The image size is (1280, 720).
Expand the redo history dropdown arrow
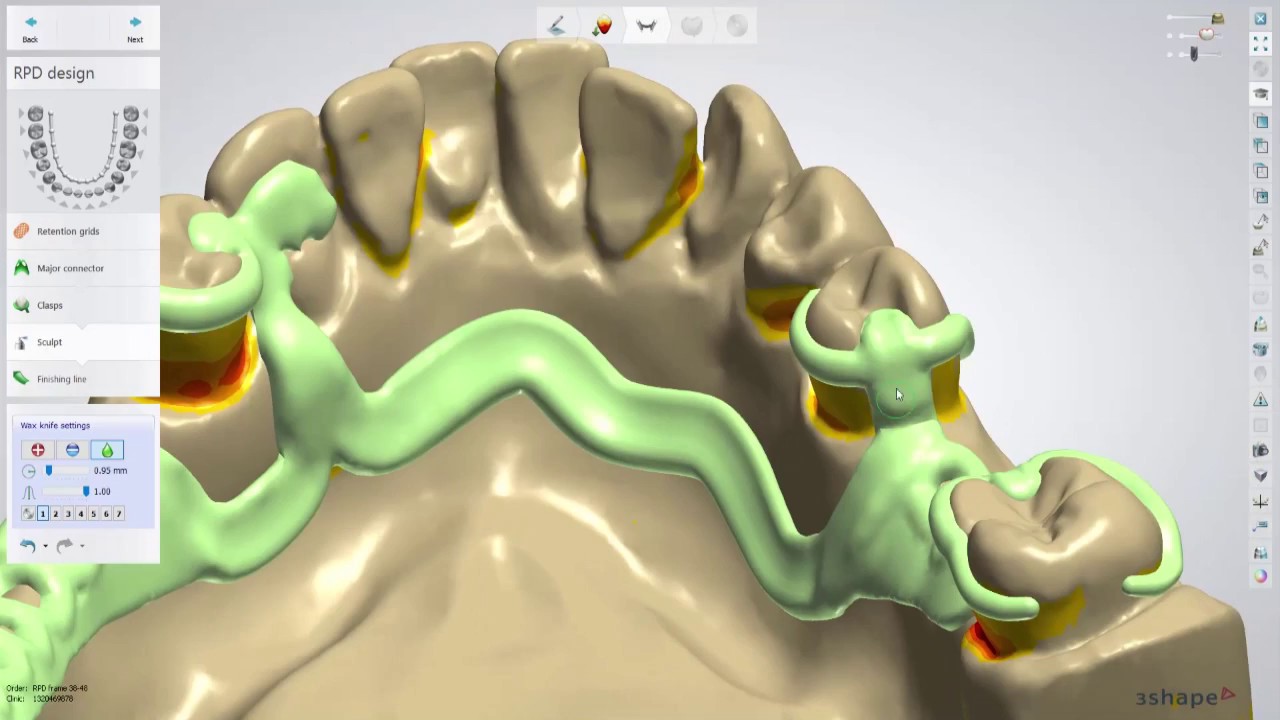[x=82, y=546]
